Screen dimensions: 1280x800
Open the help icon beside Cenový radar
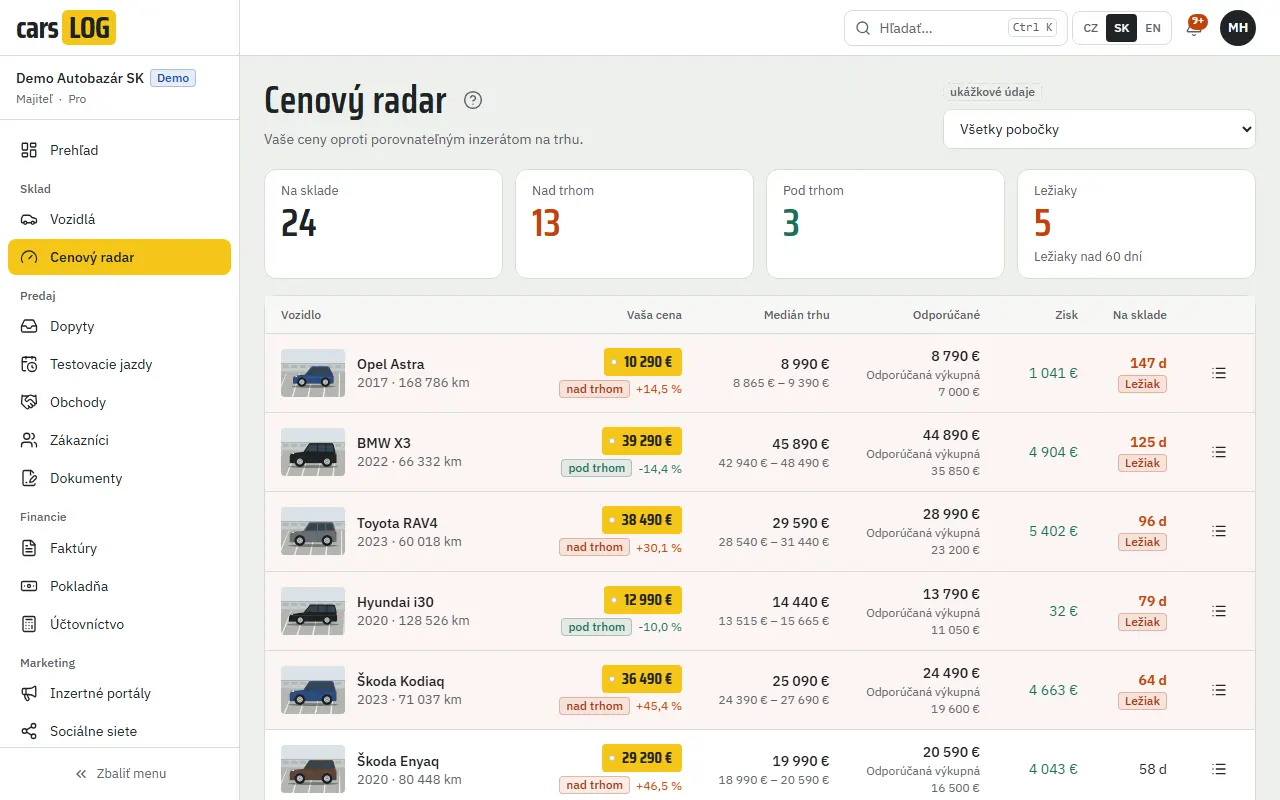473,100
